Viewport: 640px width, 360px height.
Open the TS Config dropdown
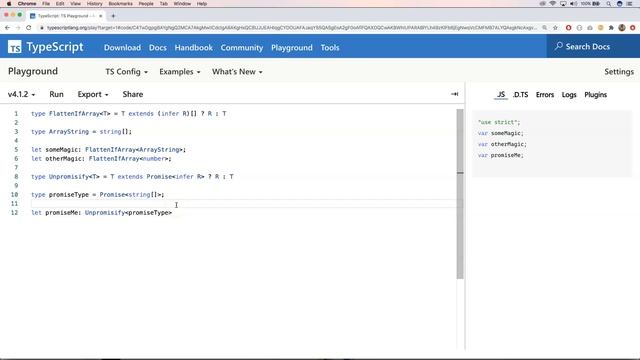[127, 71]
